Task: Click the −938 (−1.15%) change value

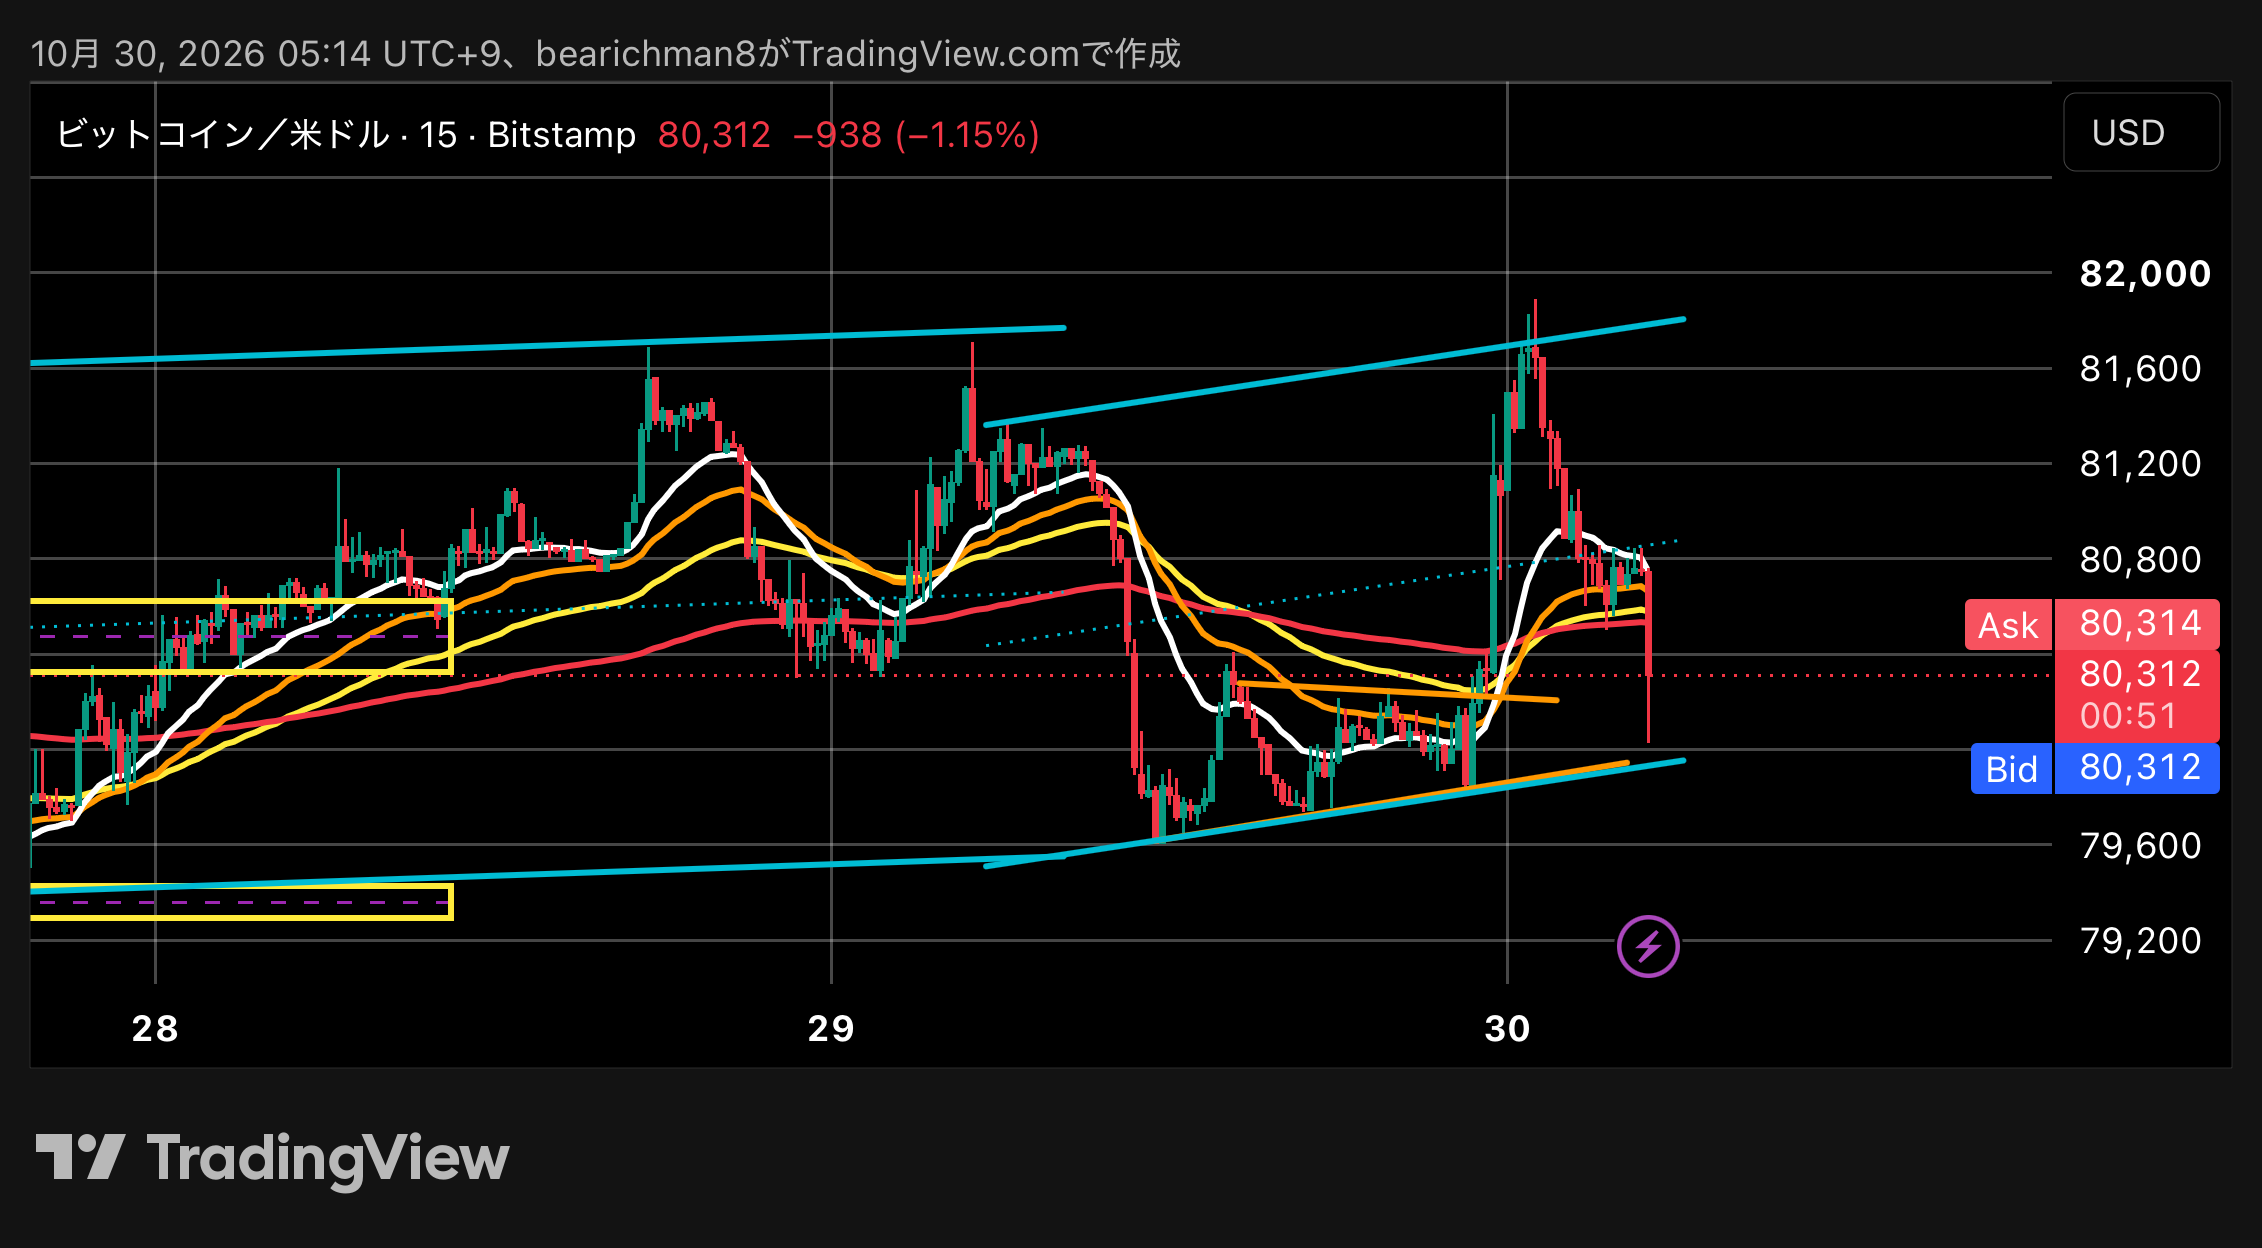Action: 916,134
